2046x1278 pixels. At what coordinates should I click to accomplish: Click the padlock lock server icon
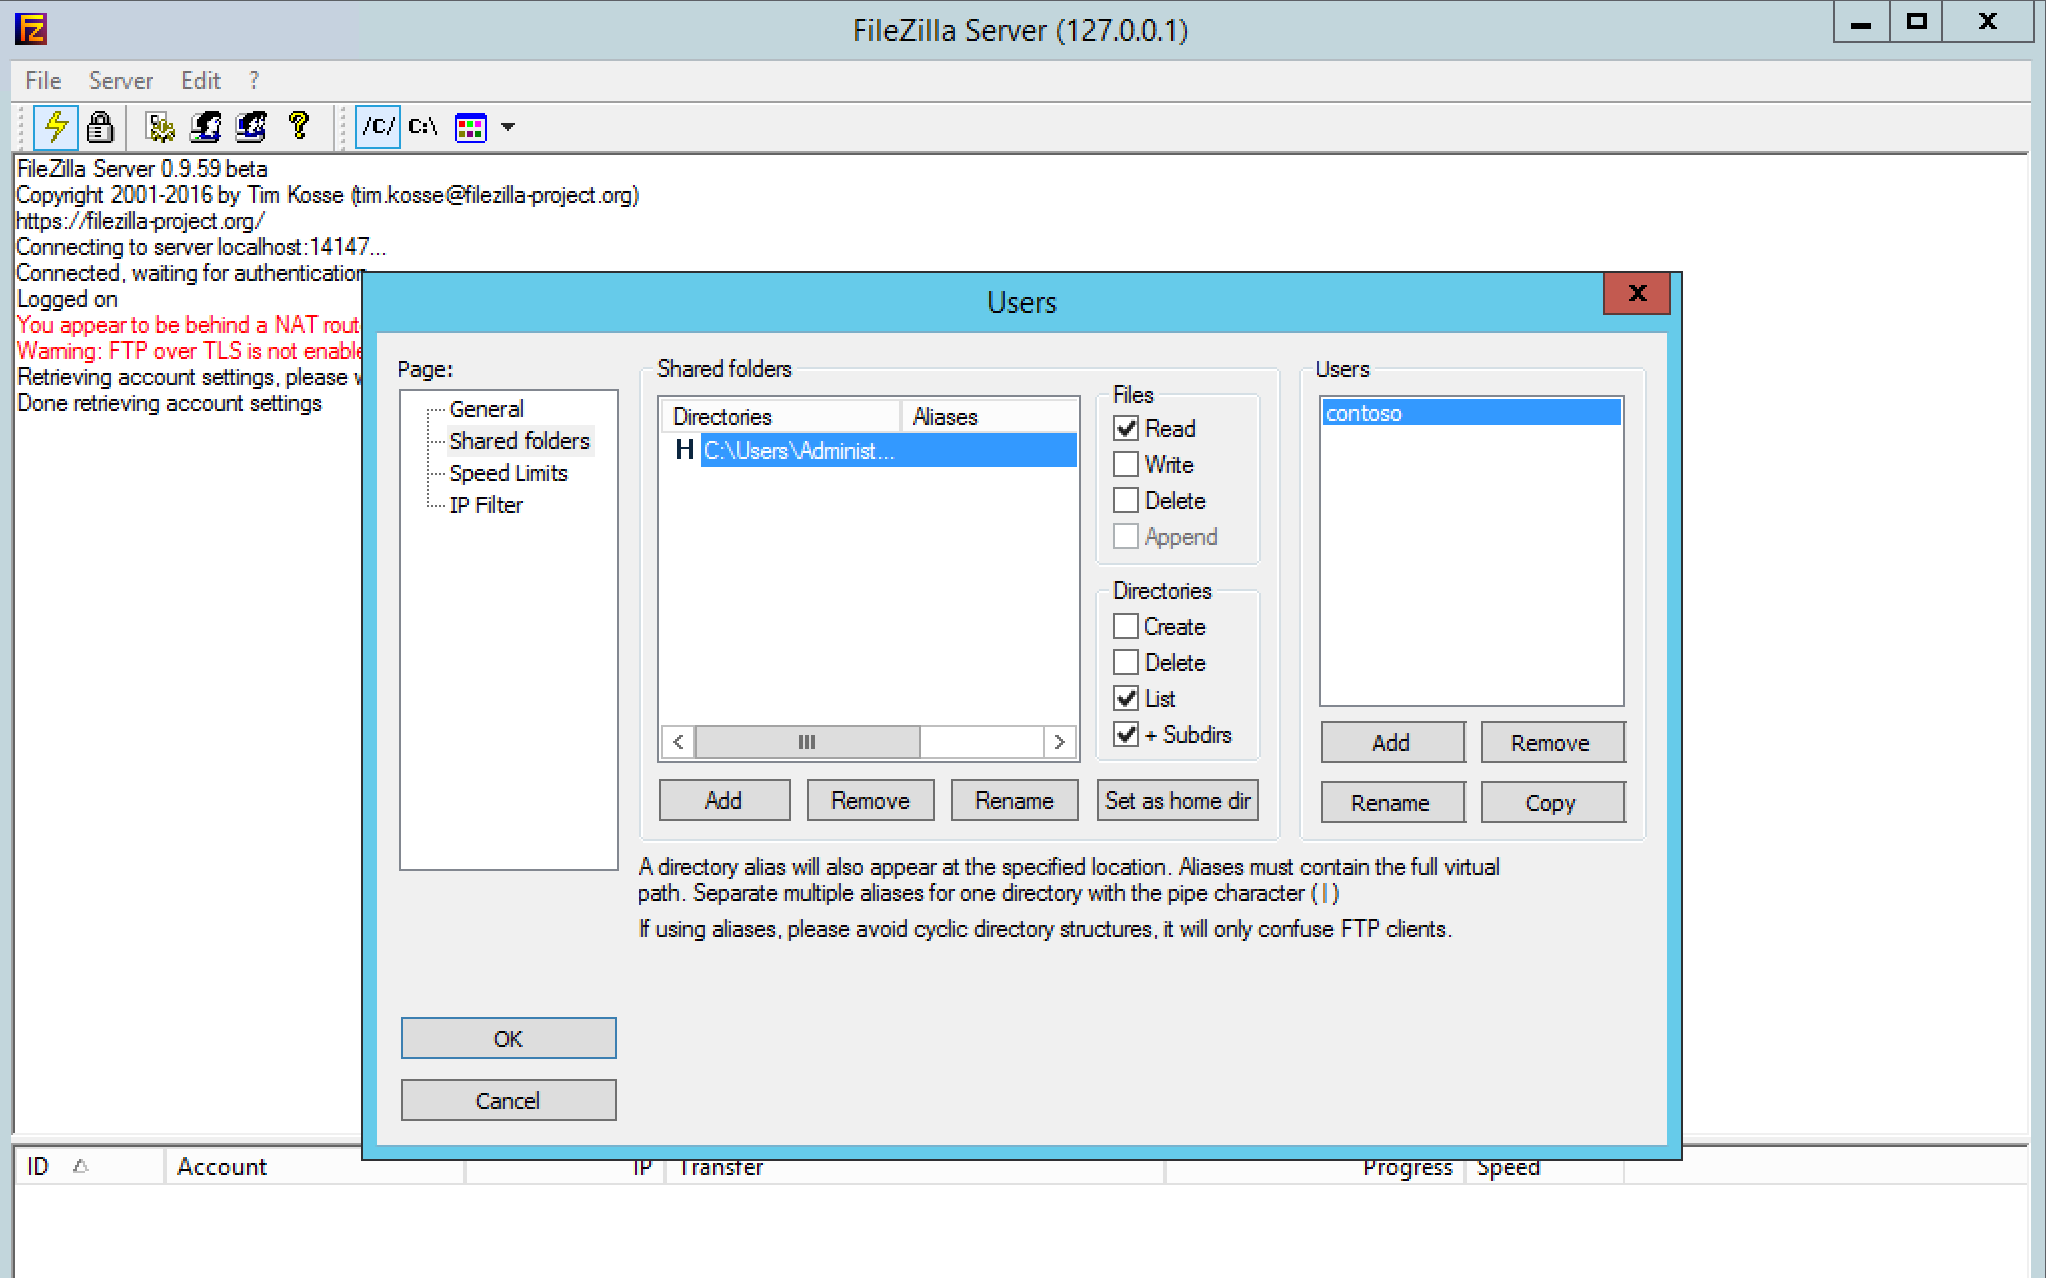(100, 127)
